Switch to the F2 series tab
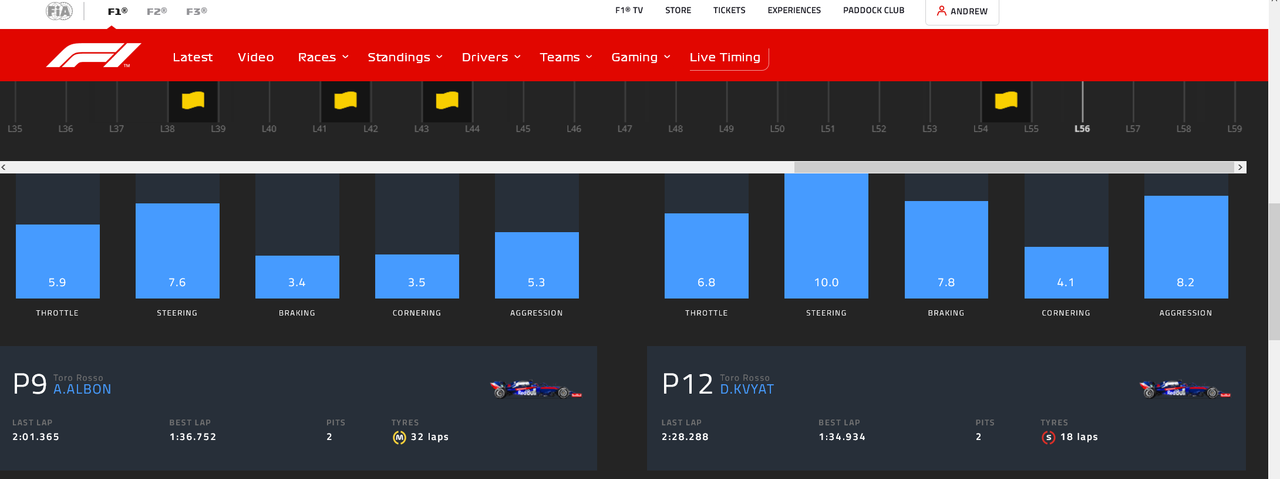Image resolution: width=1280 pixels, height=479 pixels. [x=156, y=11]
